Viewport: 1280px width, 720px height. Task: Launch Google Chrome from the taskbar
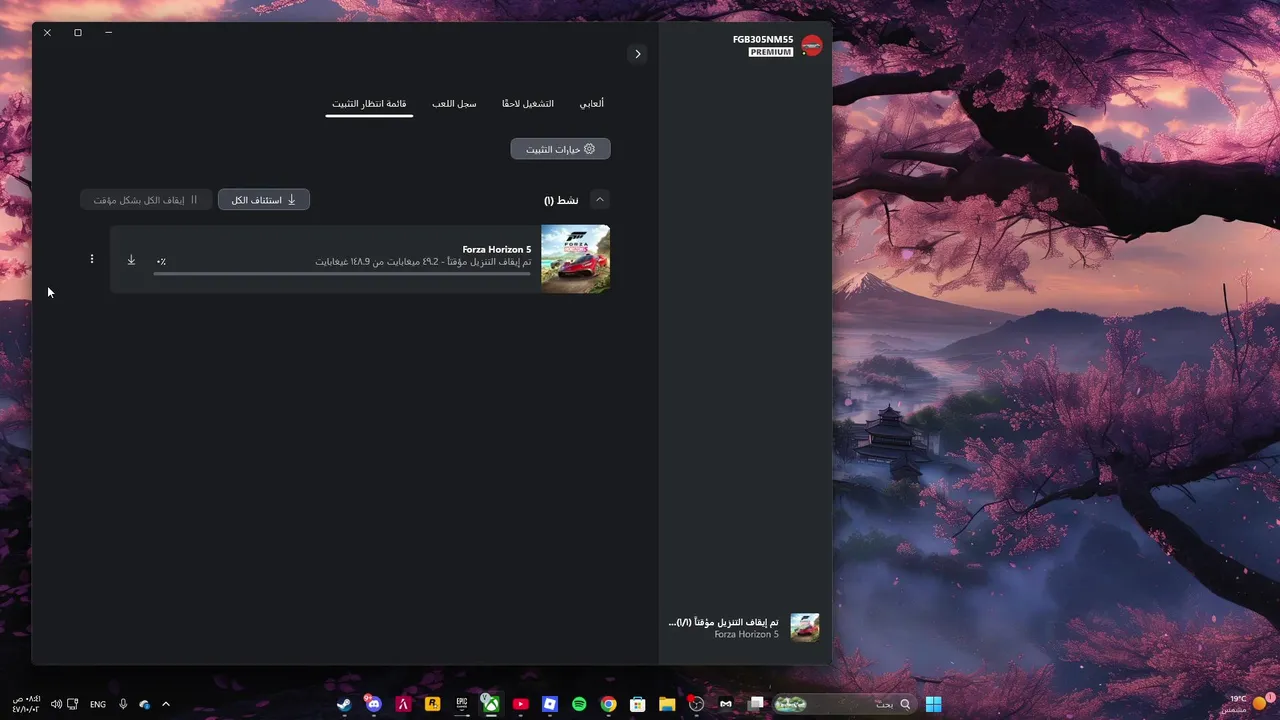pyautogui.click(x=608, y=704)
